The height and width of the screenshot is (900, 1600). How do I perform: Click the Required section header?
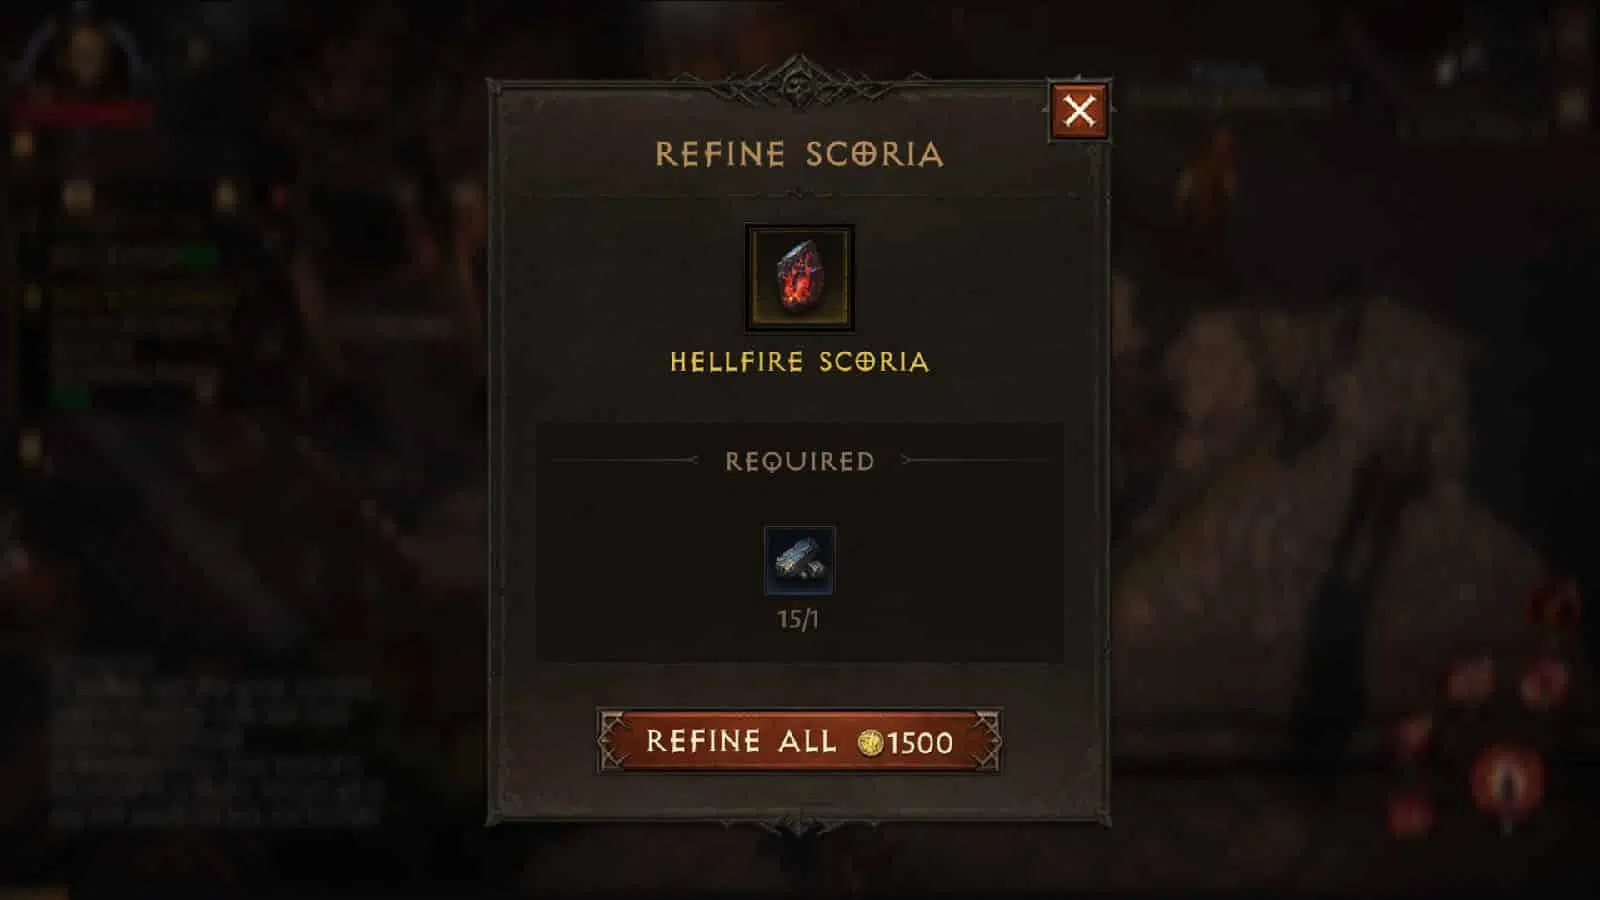click(x=799, y=461)
